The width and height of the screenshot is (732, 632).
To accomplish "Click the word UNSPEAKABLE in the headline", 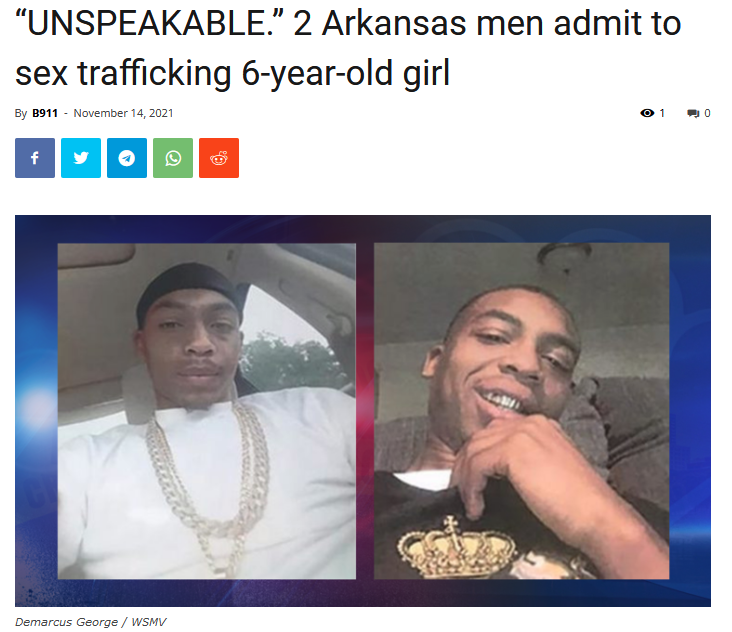I will pyautogui.click(x=147, y=22).
